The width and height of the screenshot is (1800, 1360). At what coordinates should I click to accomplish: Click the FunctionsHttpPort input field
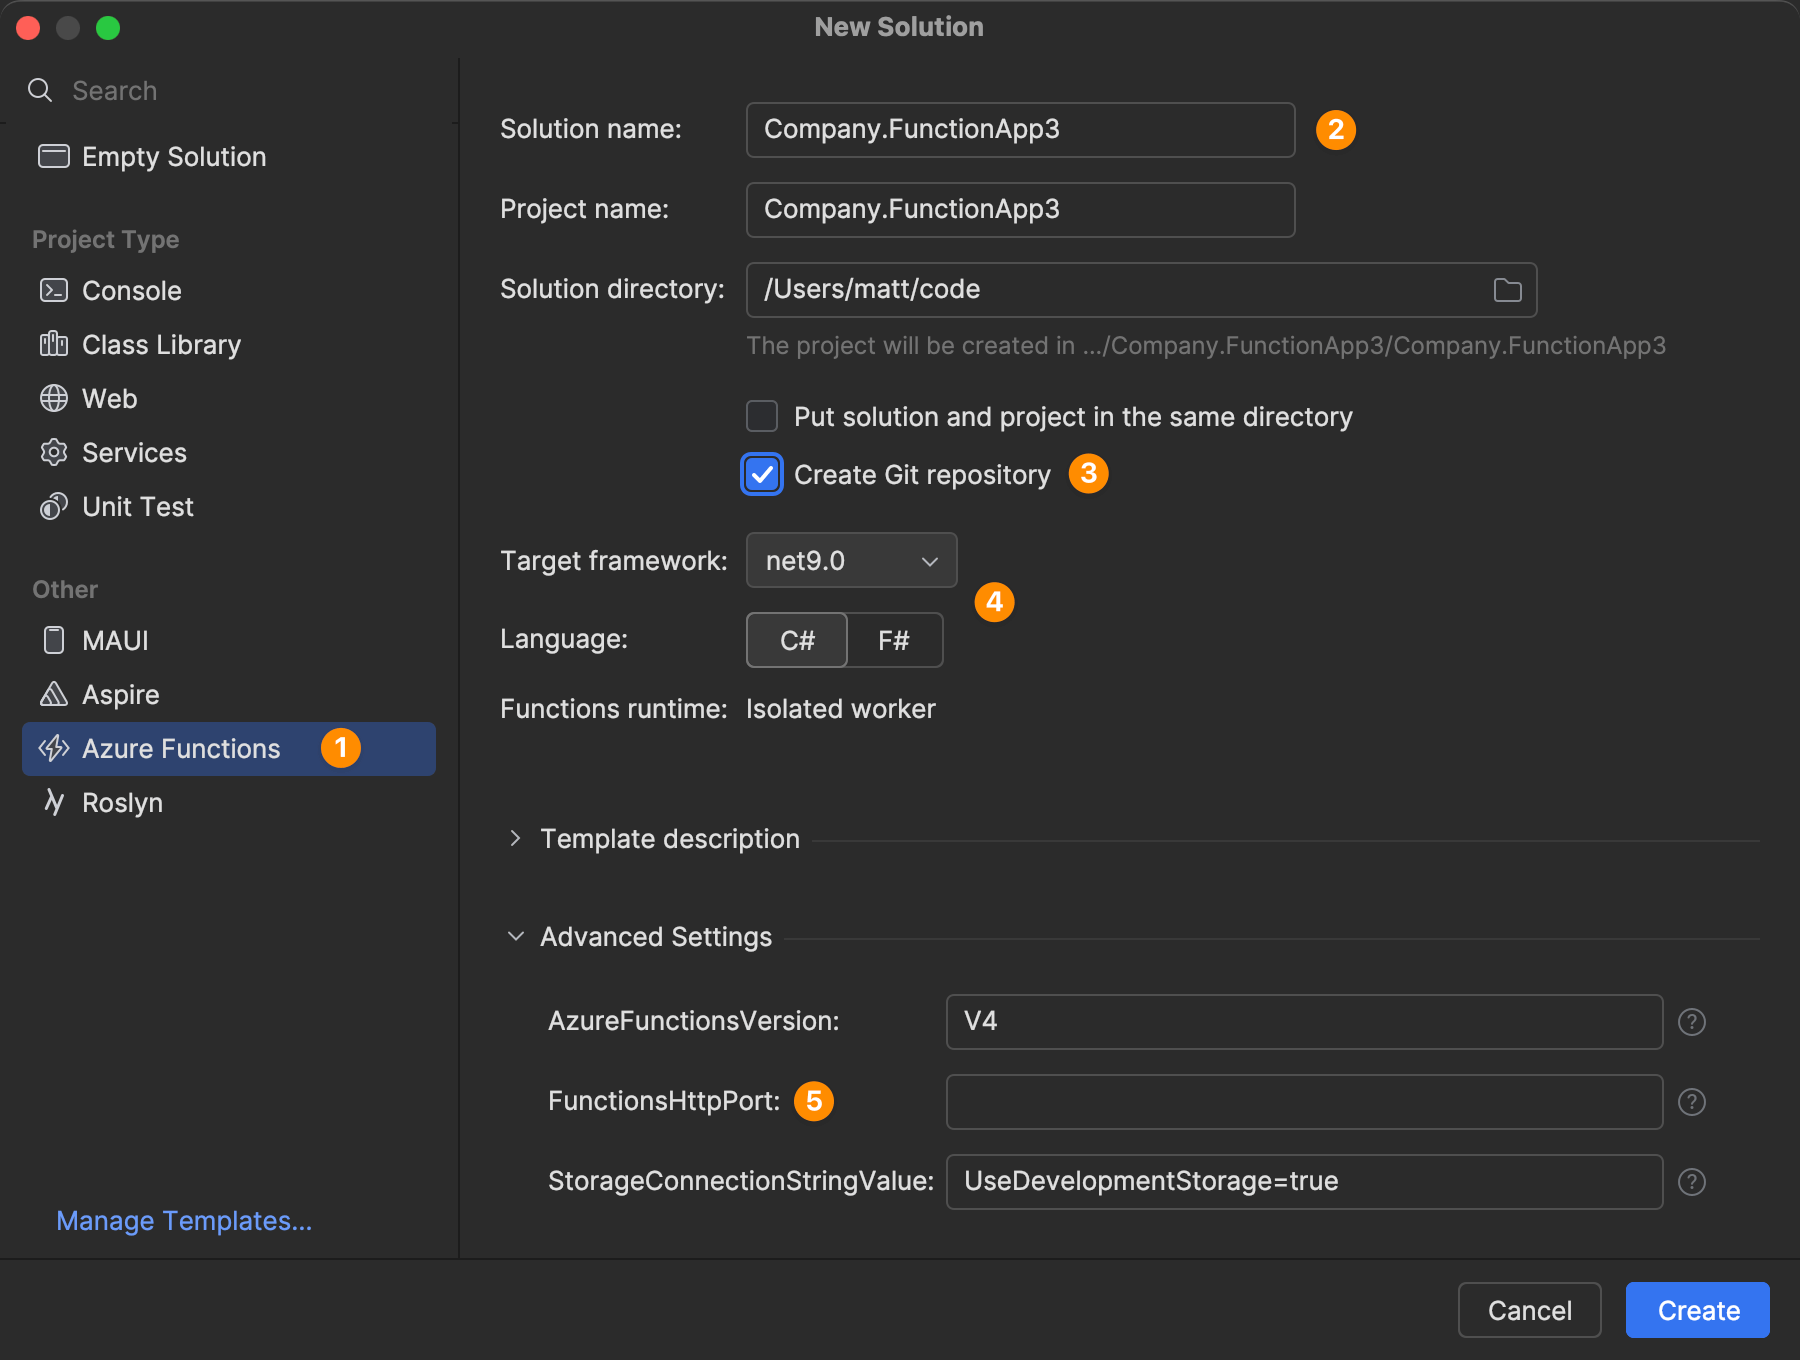(x=1300, y=1101)
